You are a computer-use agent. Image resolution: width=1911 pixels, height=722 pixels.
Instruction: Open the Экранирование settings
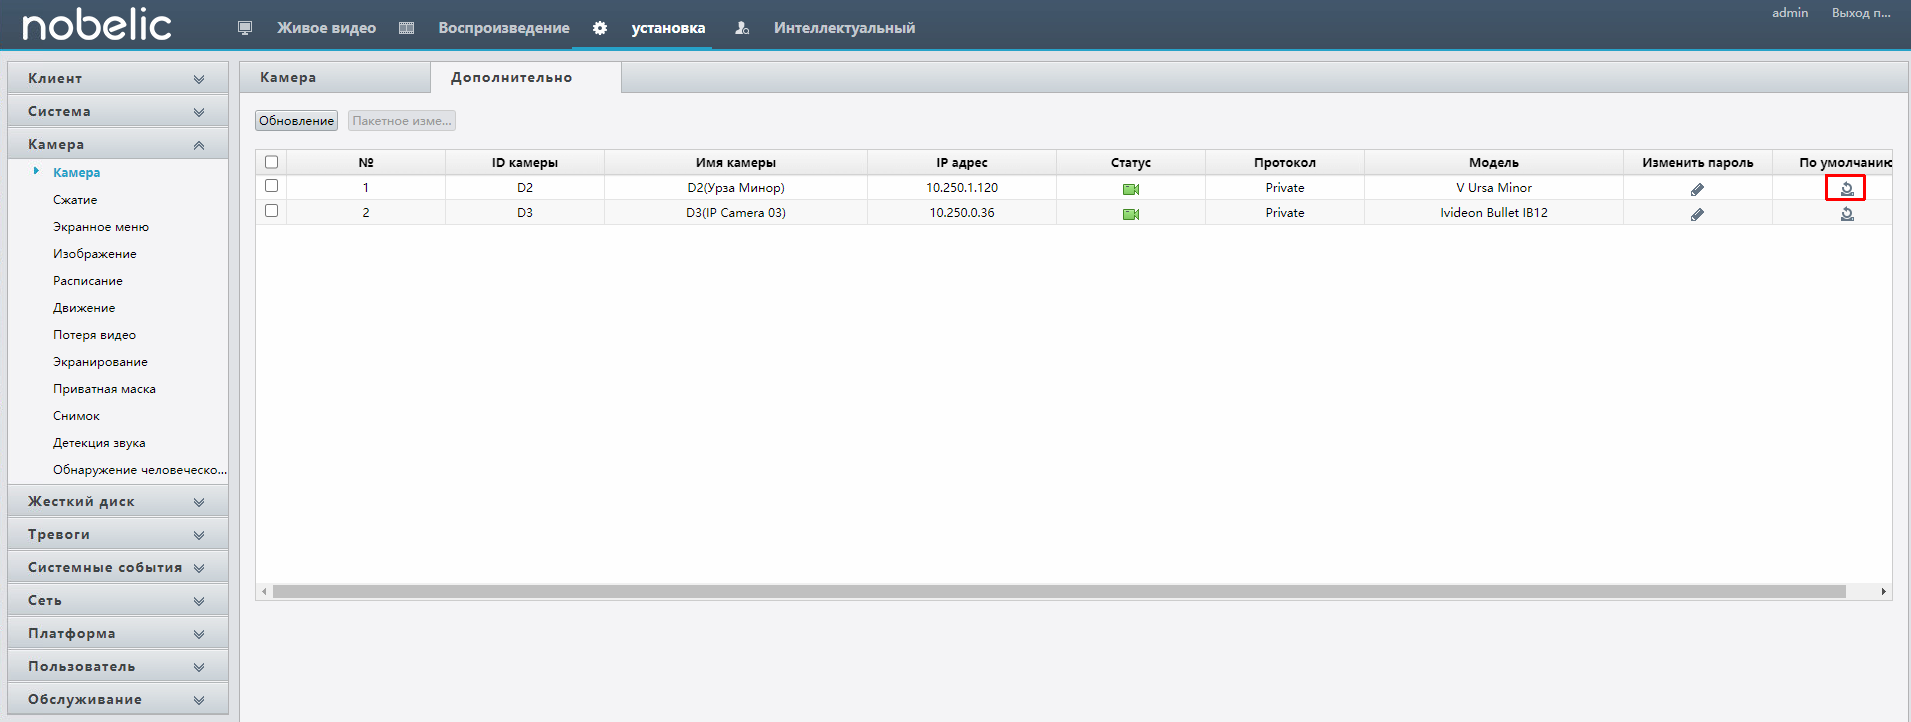point(100,362)
